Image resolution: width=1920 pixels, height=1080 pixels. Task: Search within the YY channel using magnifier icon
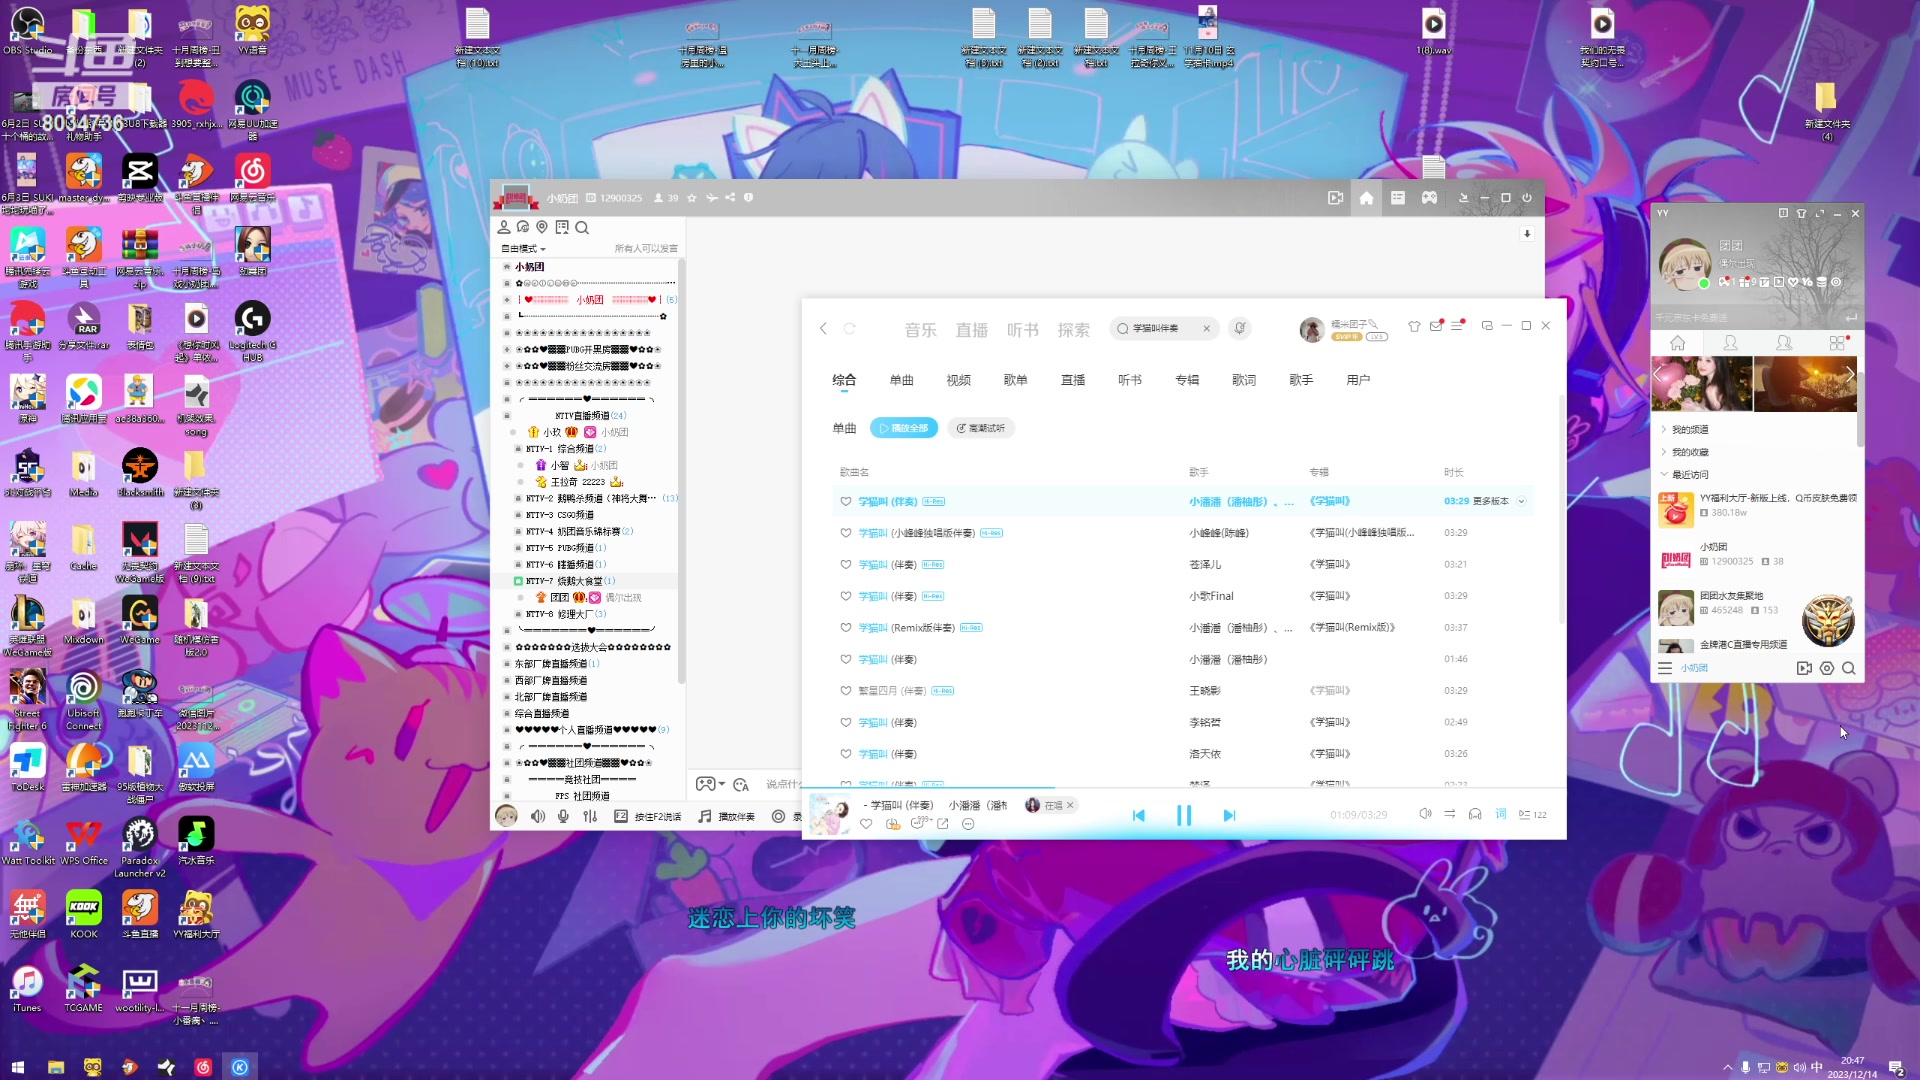(582, 228)
